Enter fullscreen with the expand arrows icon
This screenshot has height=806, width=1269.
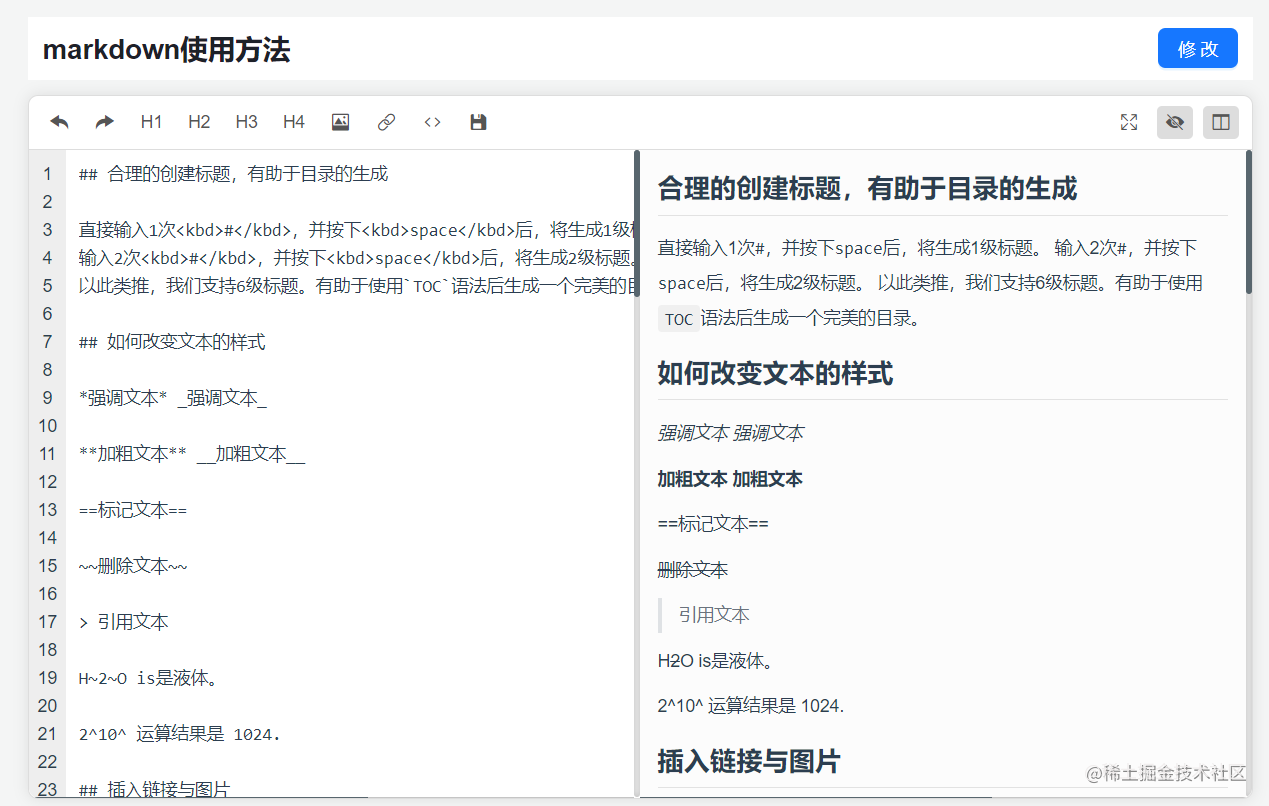click(1129, 121)
